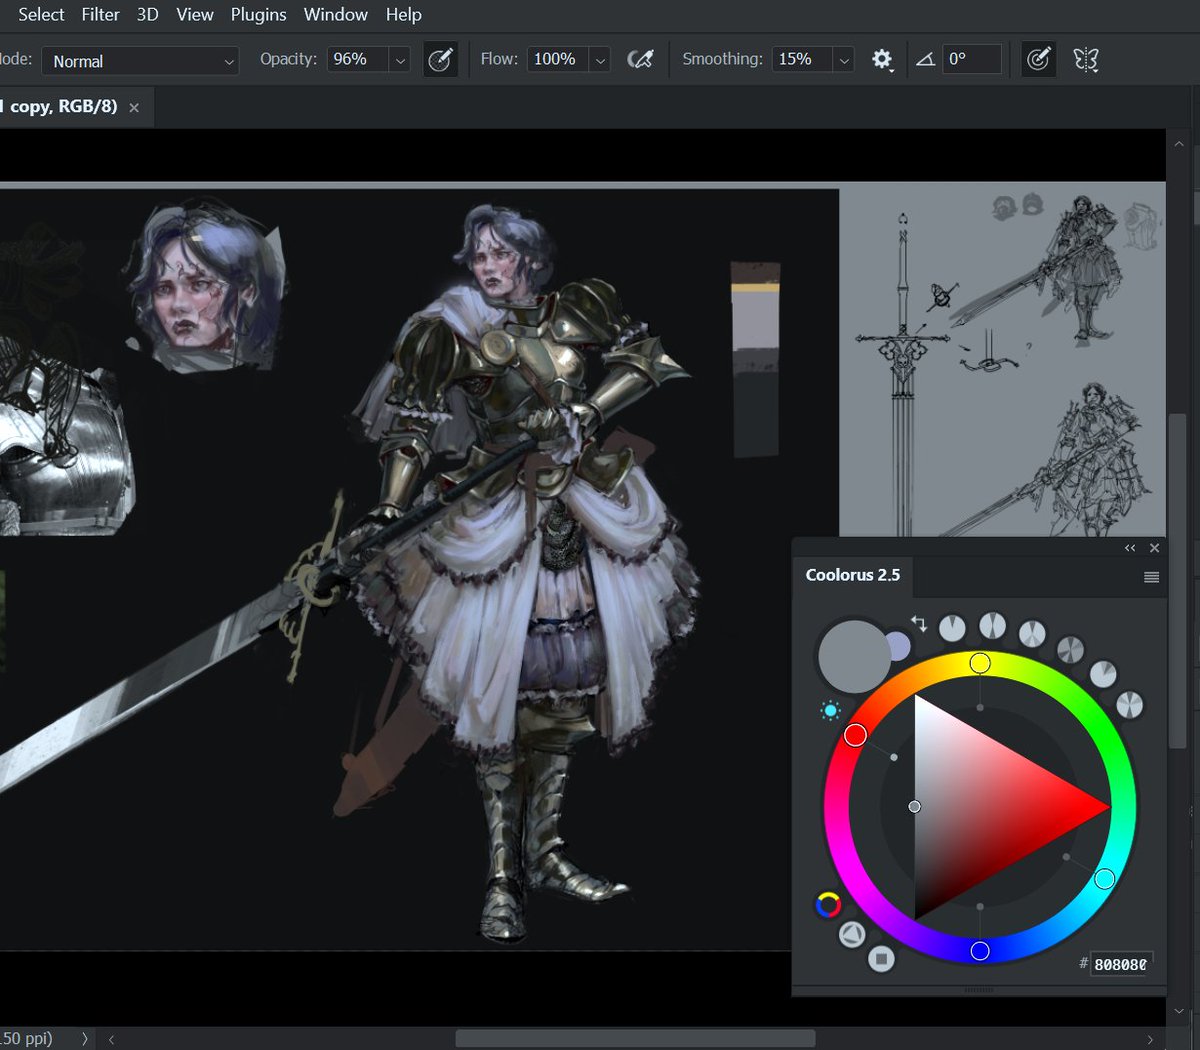Click the large gray foreground color circle
Screen dimensions: 1200x1050
point(855,655)
